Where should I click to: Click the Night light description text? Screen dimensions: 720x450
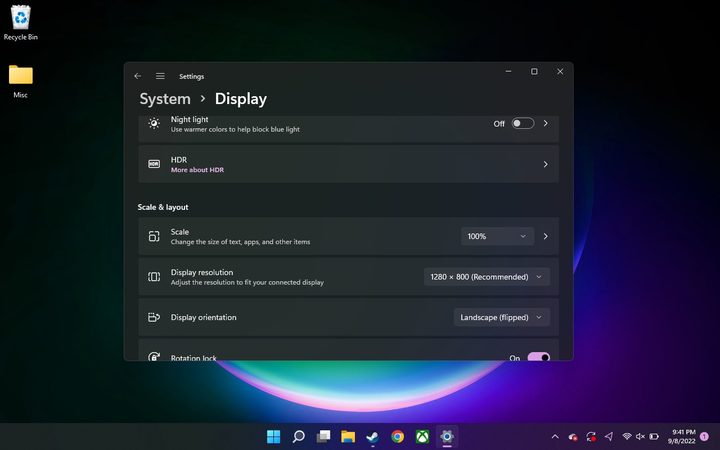click(x=235, y=129)
